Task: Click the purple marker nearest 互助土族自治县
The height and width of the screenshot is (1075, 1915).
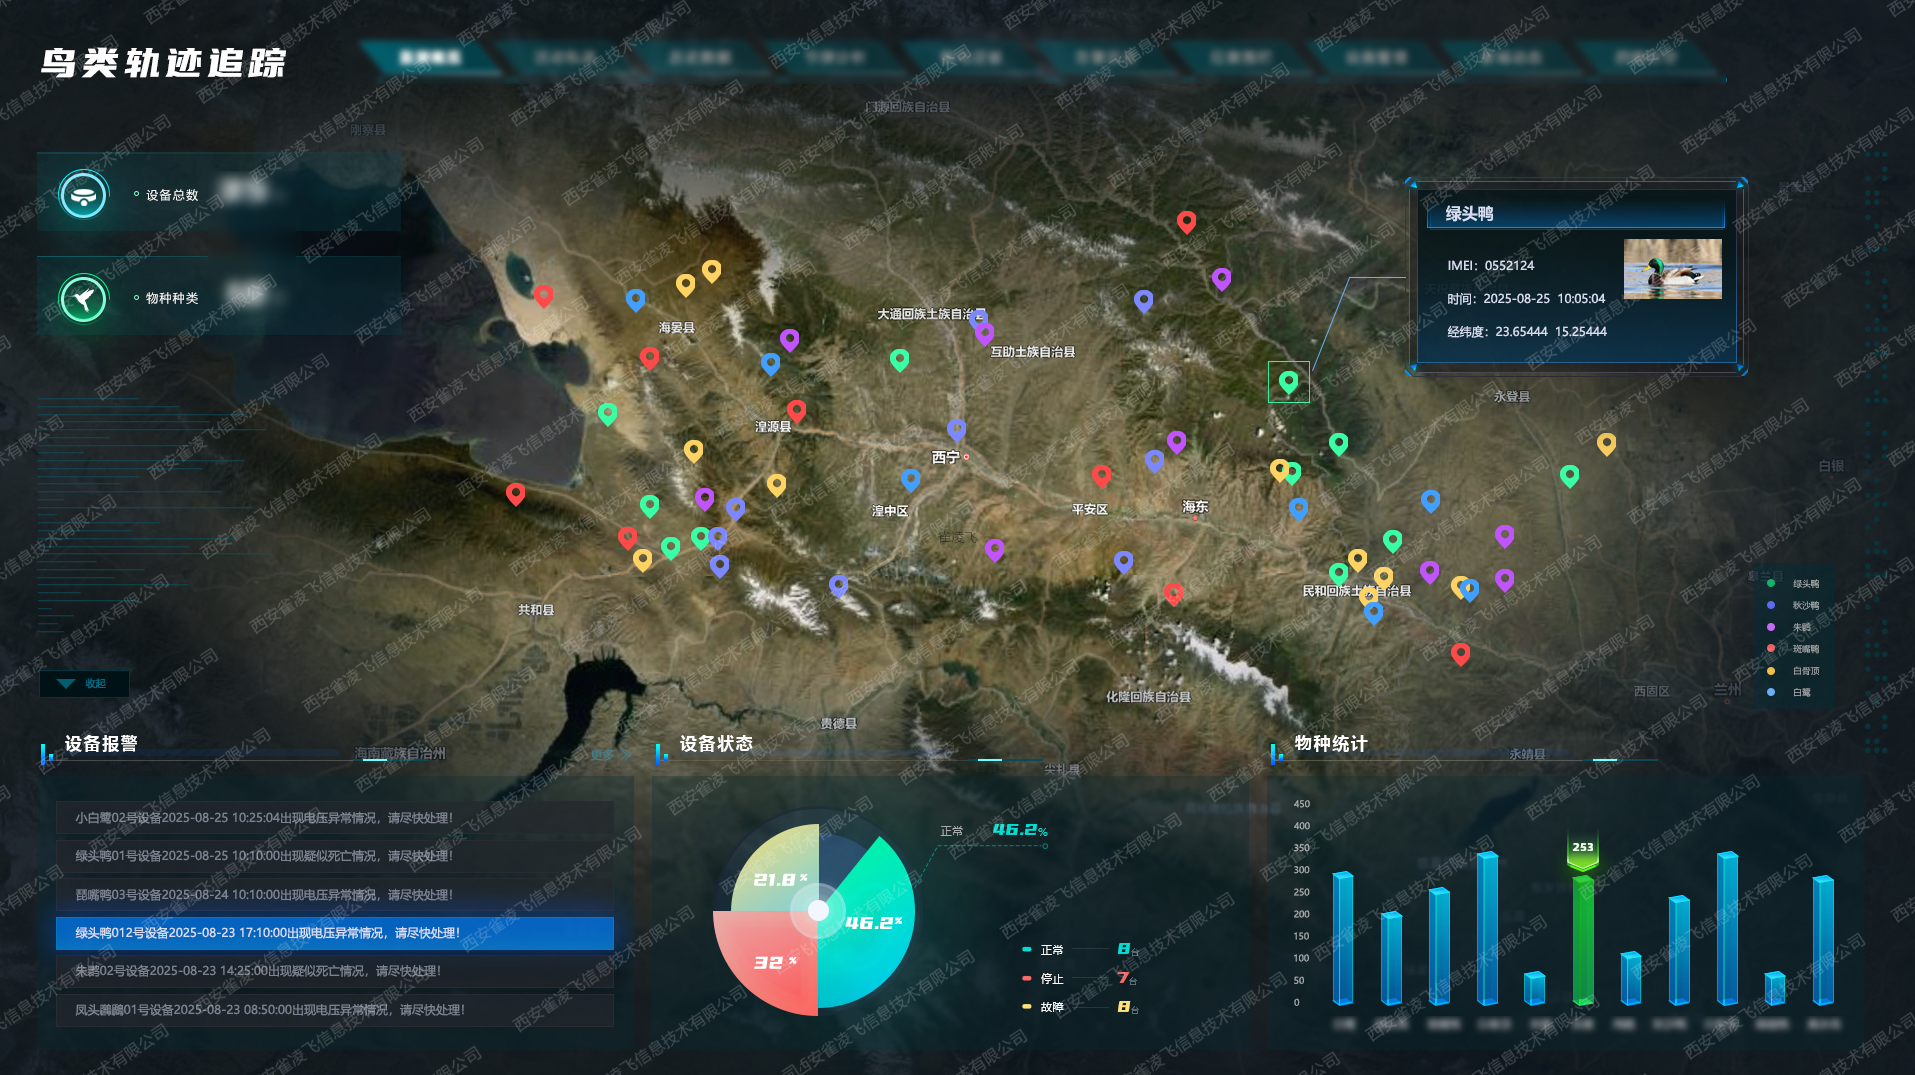Action: pos(984,332)
